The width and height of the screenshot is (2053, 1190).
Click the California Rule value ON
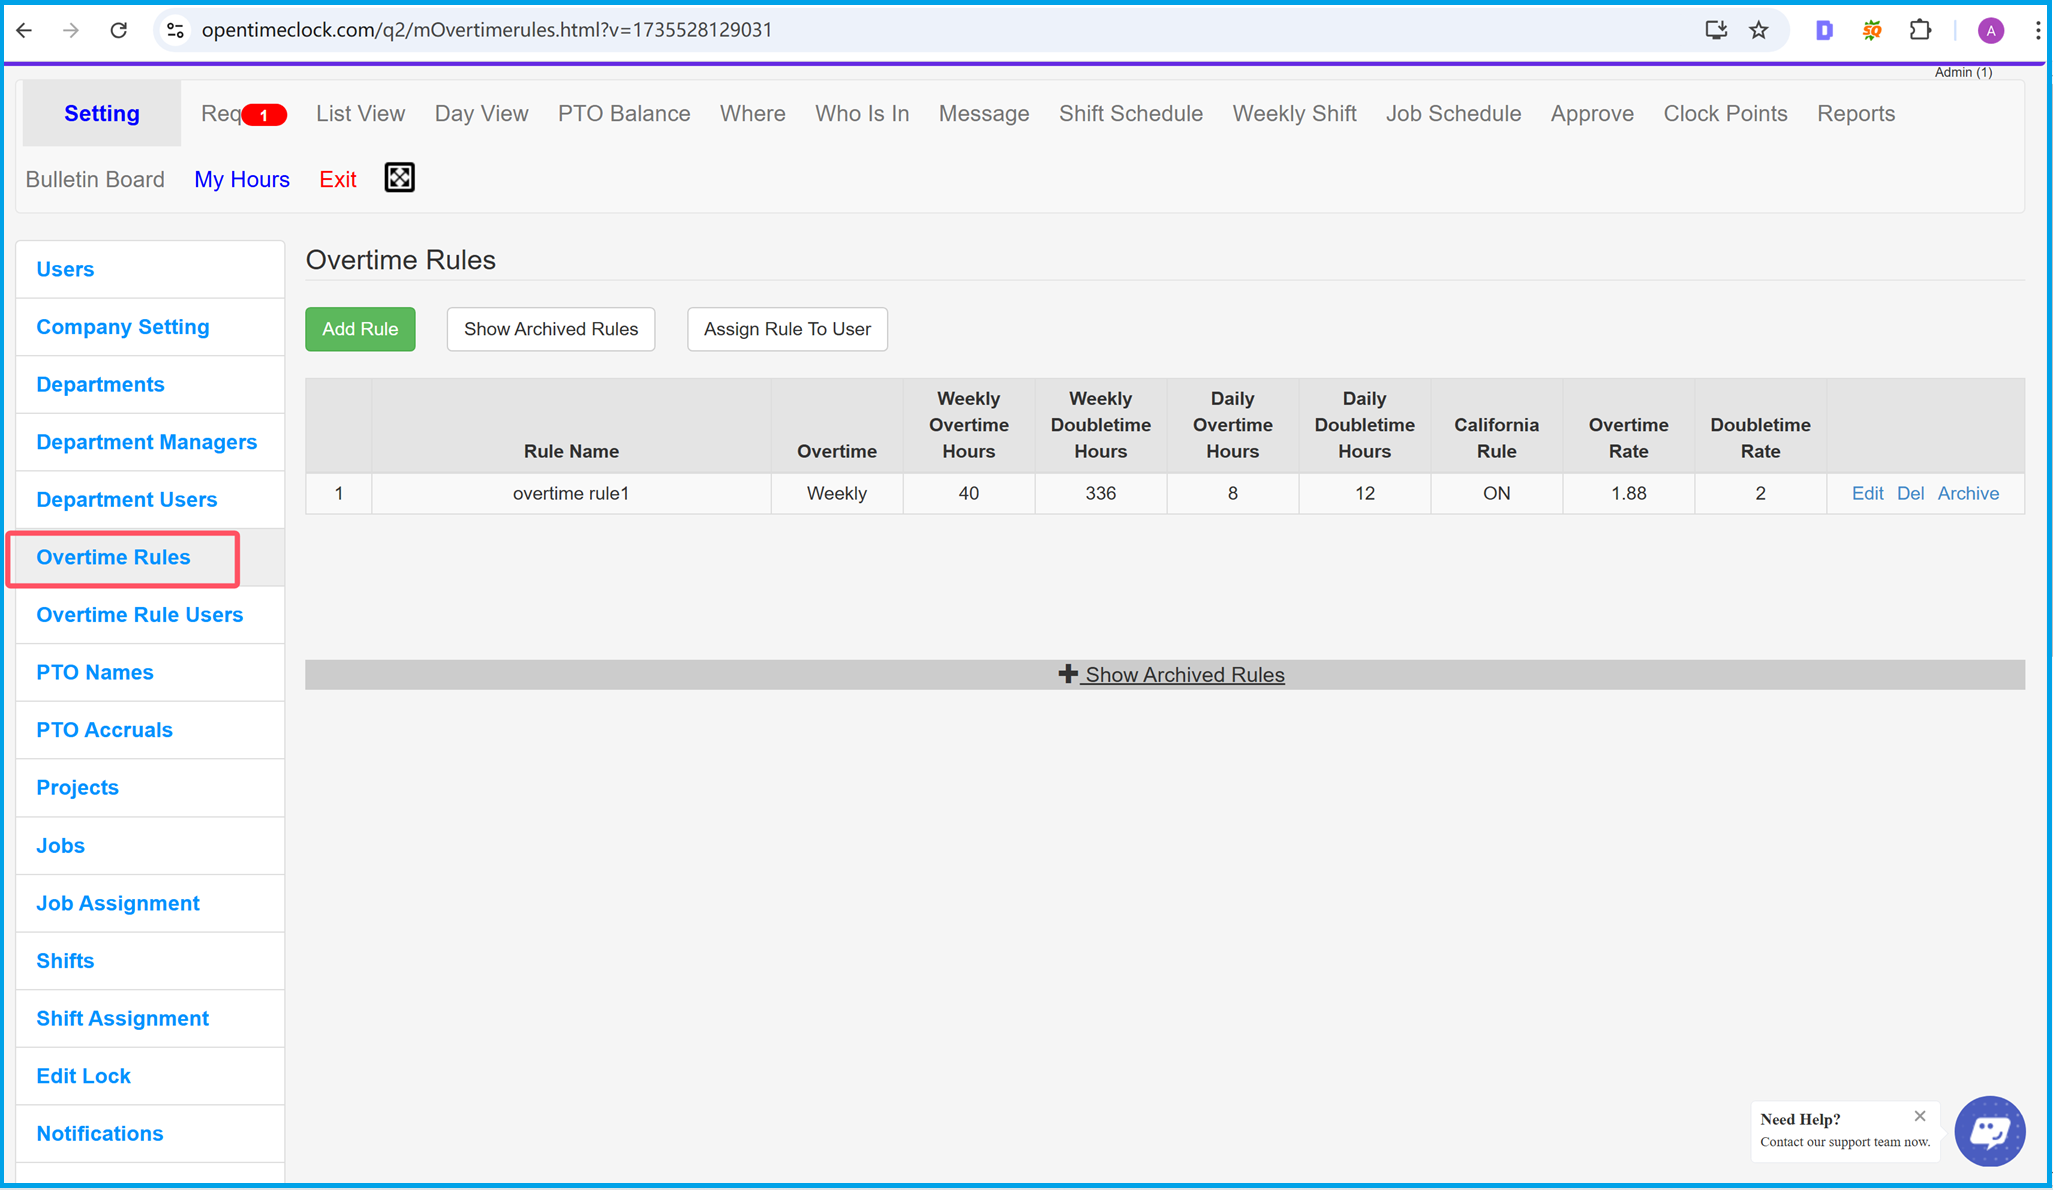point(1496,493)
